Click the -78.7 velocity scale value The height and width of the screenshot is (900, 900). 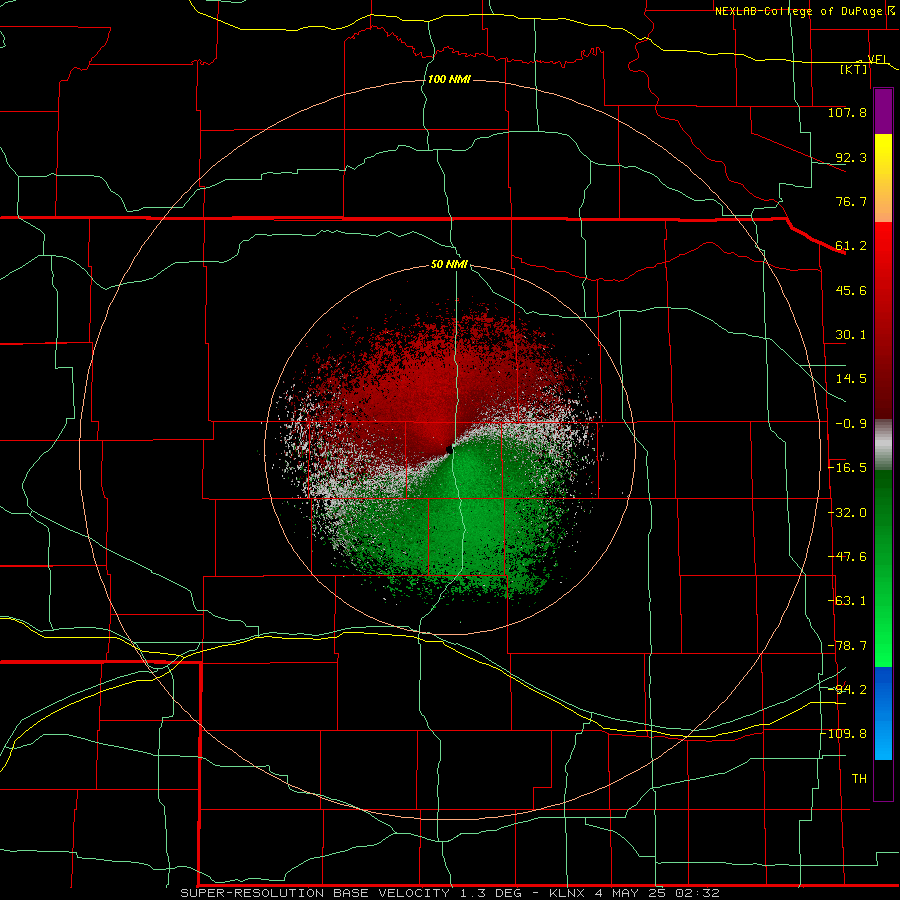click(x=847, y=646)
